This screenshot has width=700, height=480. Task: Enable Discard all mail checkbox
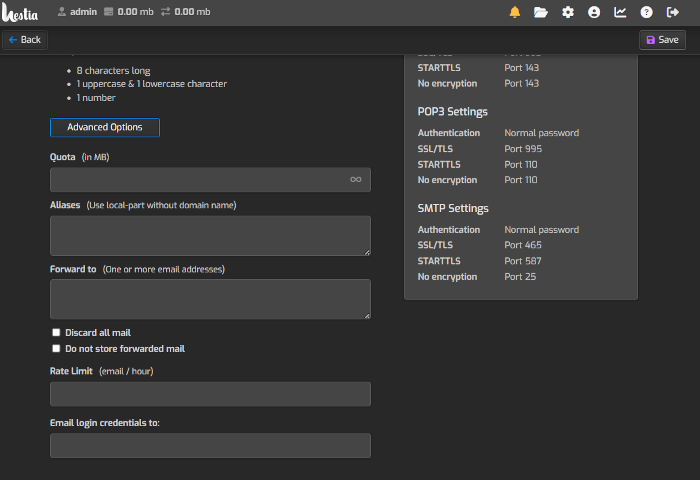[57, 333]
